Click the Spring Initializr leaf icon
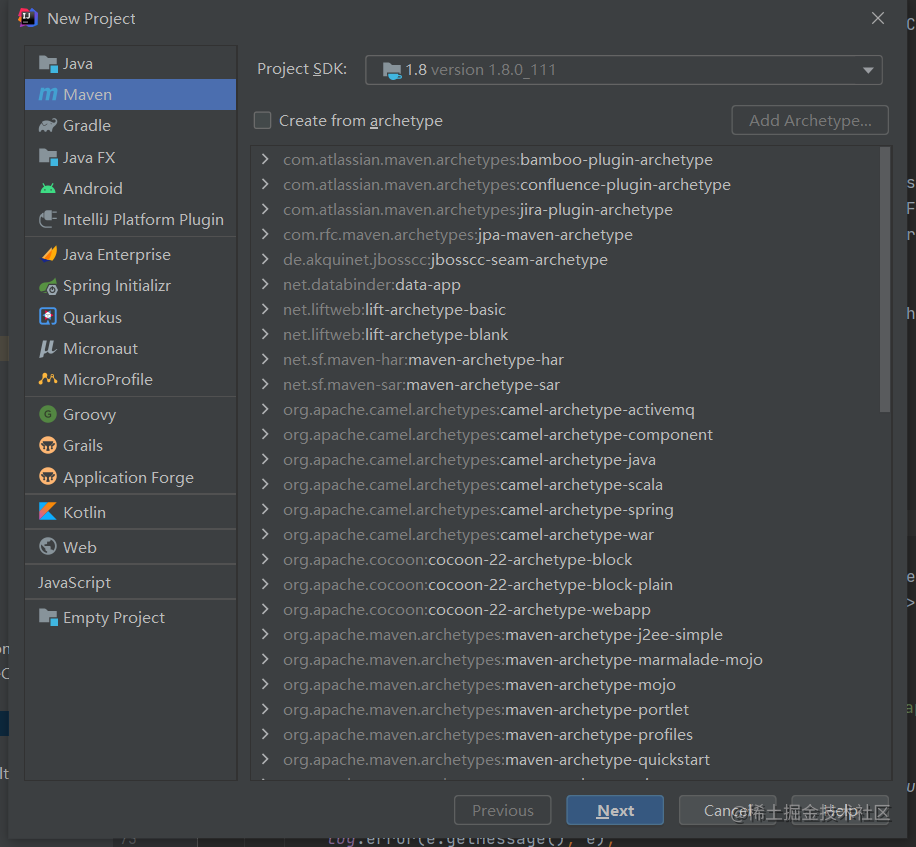The width and height of the screenshot is (916, 847). [48, 286]
